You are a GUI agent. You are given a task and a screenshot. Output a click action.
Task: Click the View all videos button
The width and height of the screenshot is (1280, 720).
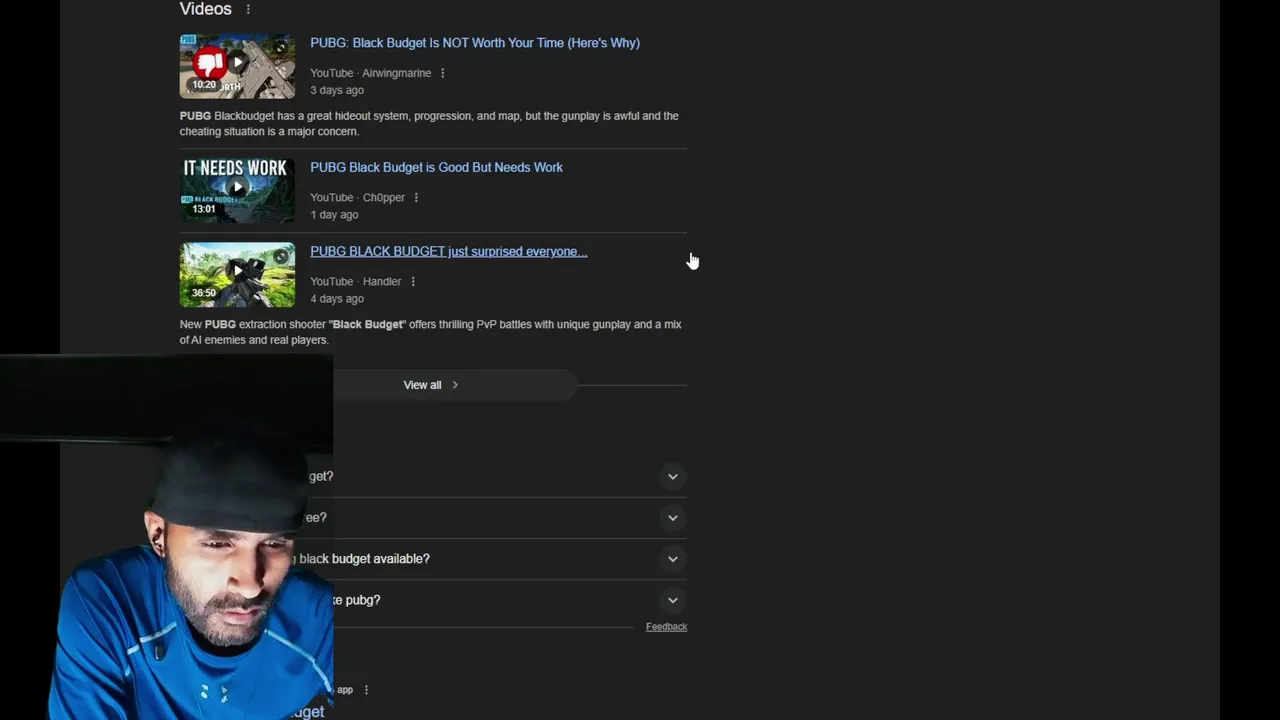point(431,385)
